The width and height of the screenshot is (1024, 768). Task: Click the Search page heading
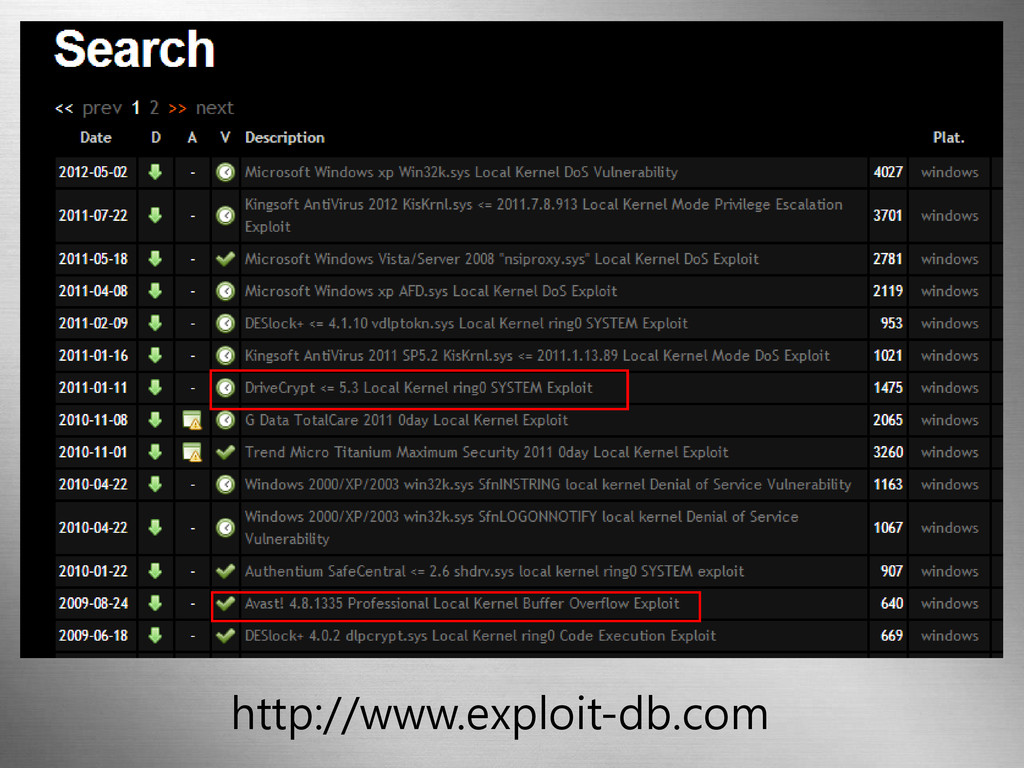[135, 49]
